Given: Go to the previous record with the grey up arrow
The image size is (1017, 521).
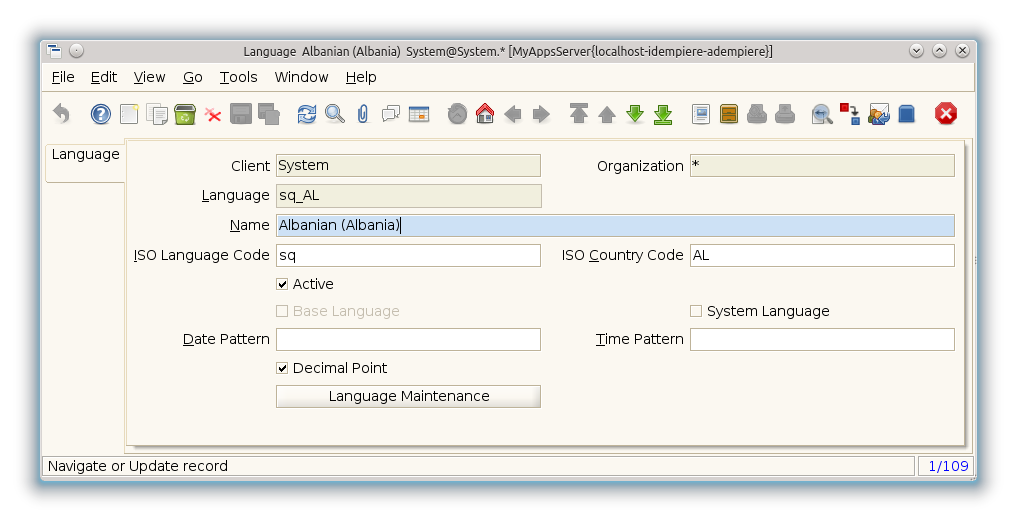Looking at the screenshot, I should 606,114.
